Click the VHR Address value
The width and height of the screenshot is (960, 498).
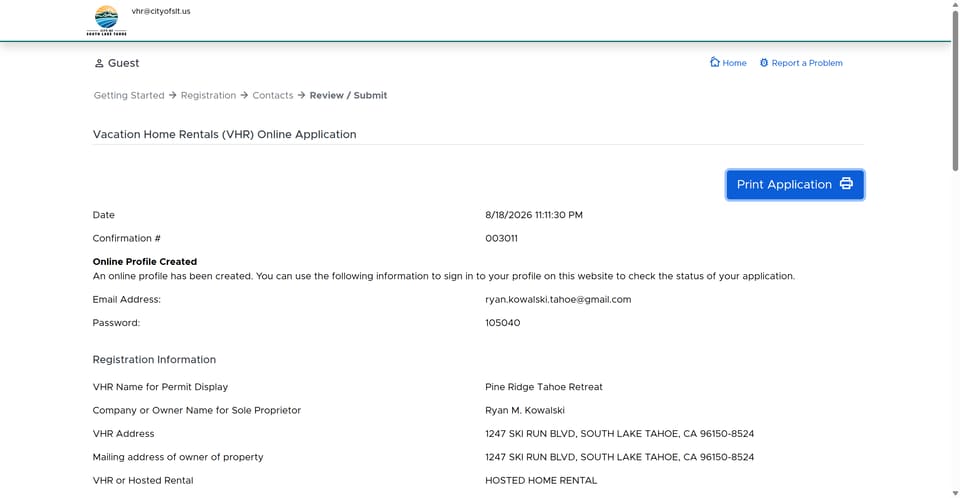pos(620,434)
